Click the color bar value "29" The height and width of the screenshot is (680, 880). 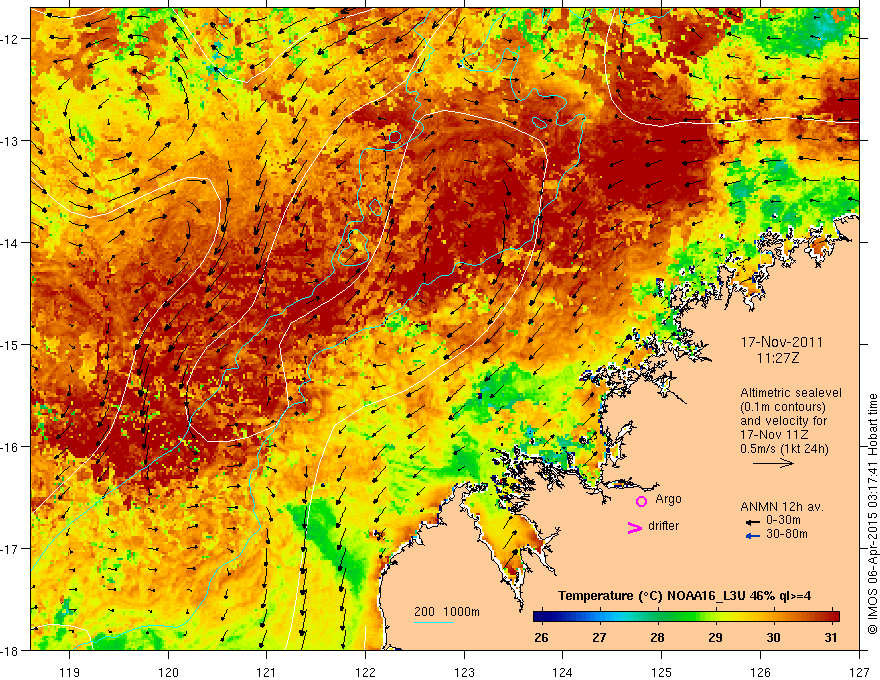pos(715,637)
